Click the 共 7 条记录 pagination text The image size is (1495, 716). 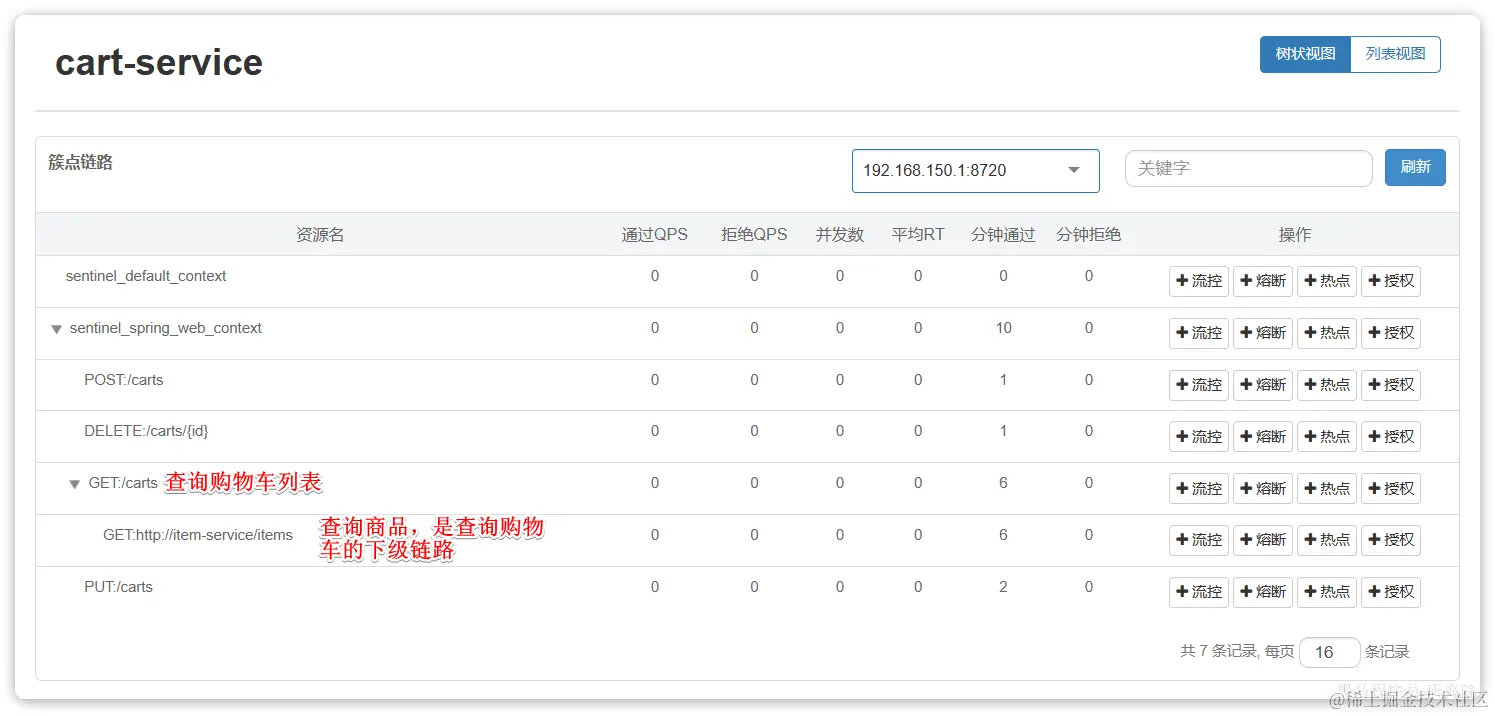coord(1218,651)
